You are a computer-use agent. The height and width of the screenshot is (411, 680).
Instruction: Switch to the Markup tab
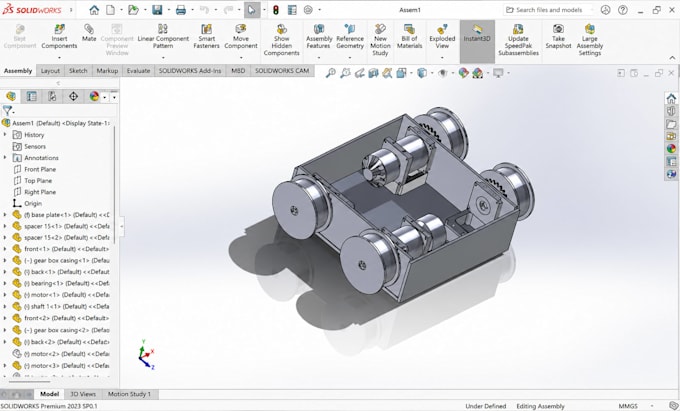[107, 71]
